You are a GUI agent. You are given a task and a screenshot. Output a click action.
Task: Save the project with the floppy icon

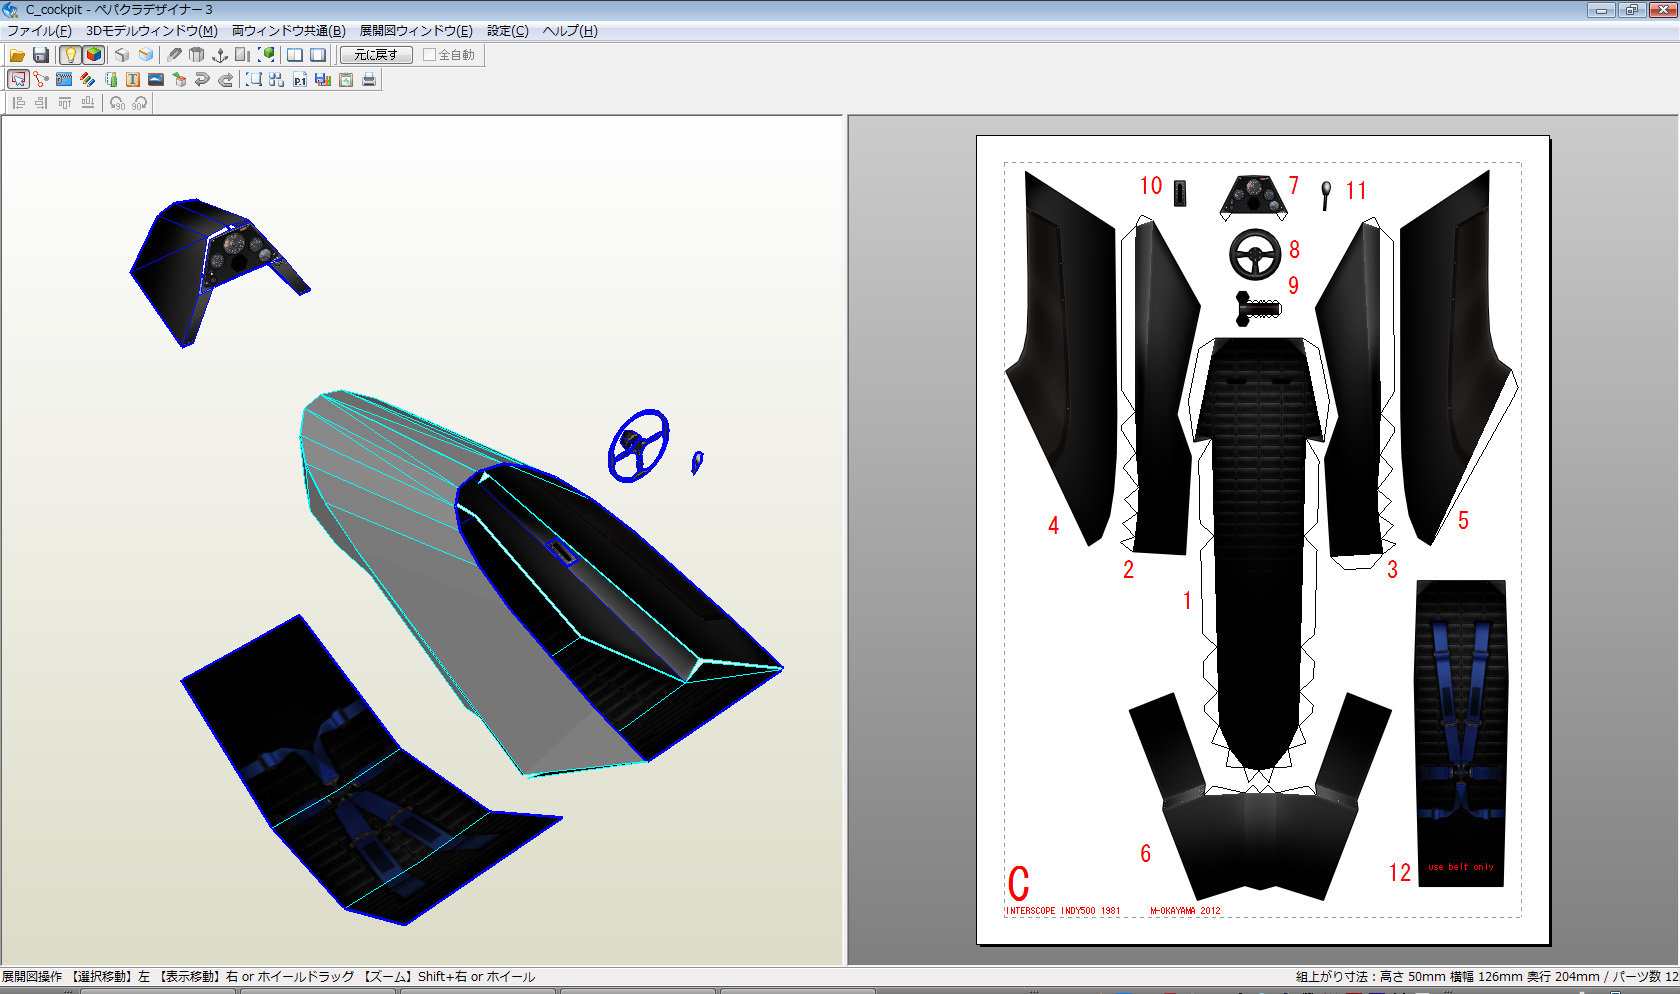click(x=41, y=55)
